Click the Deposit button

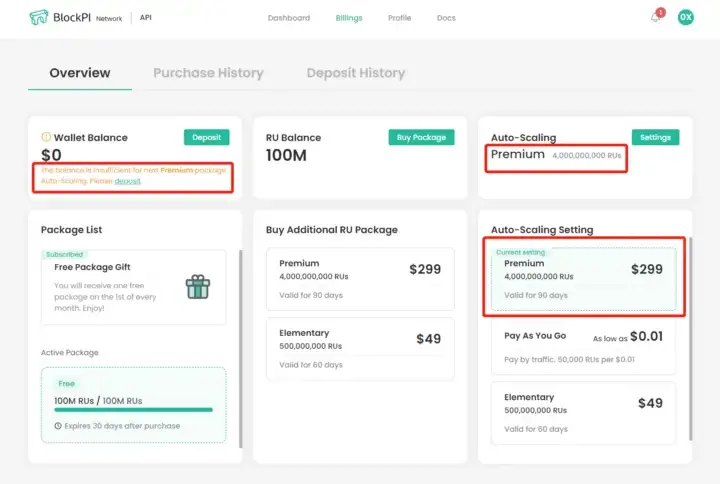click(207, 137)
